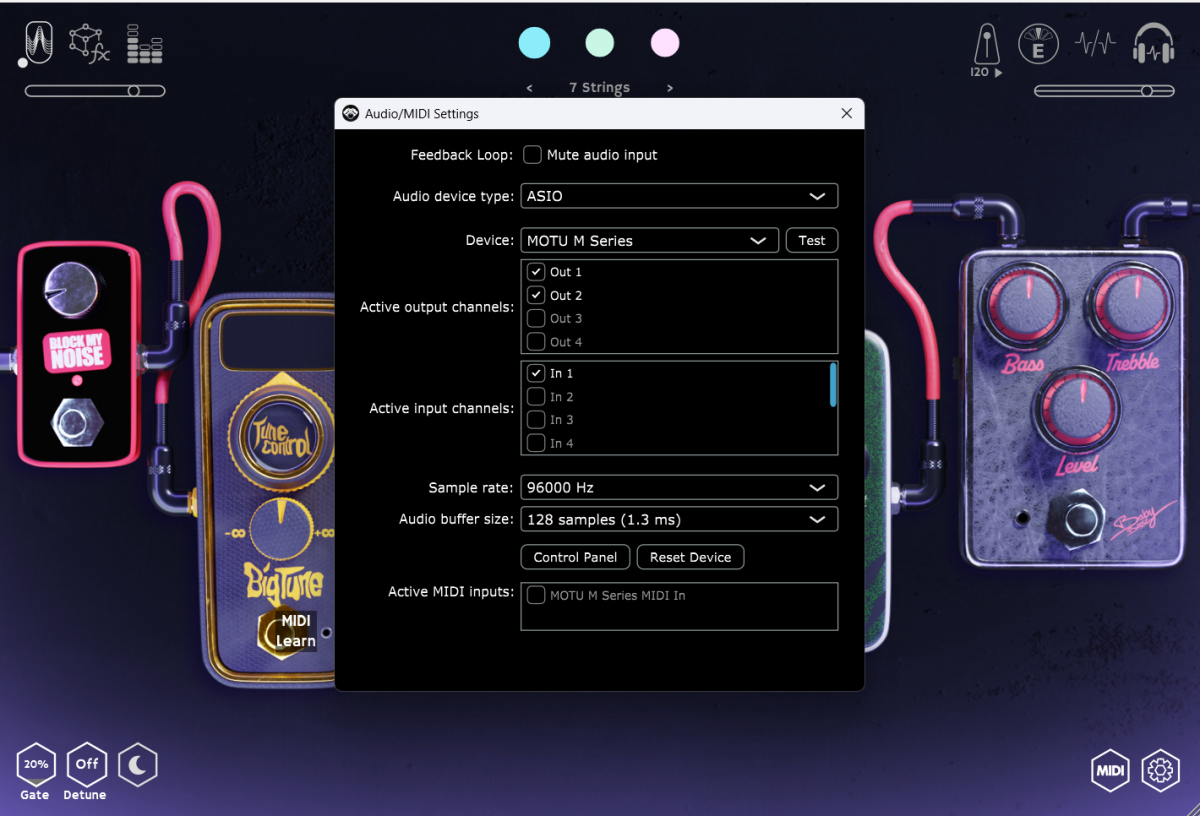Open the Sample rate dropdown

679,488
